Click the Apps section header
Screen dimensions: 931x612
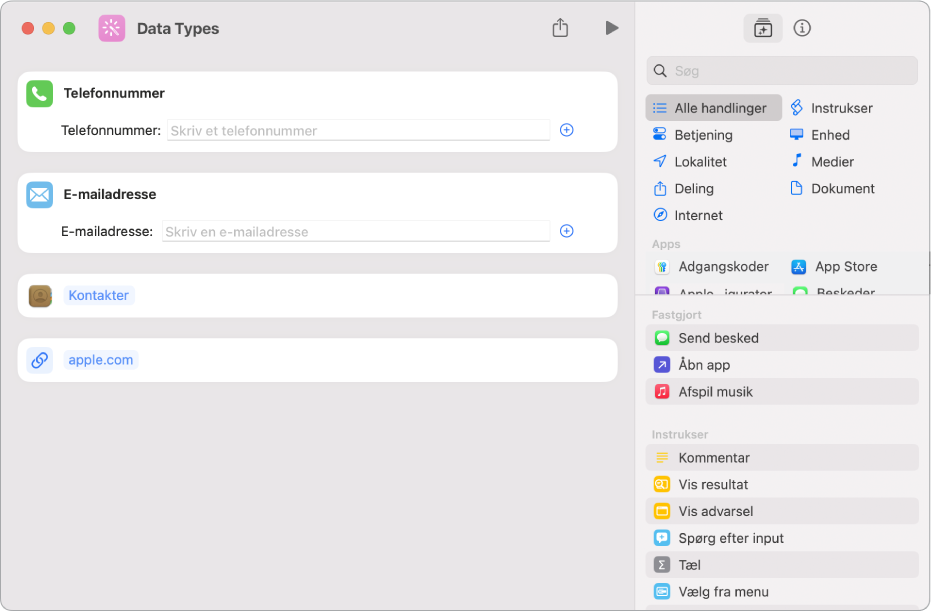point(666,244)
